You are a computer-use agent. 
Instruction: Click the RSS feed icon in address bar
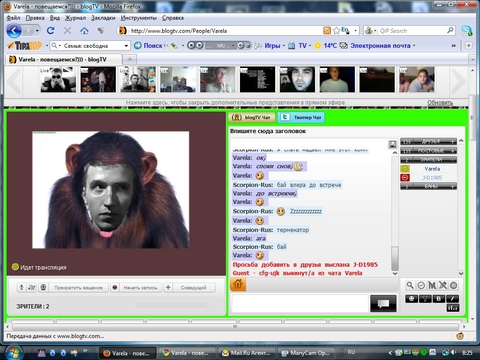327,31
